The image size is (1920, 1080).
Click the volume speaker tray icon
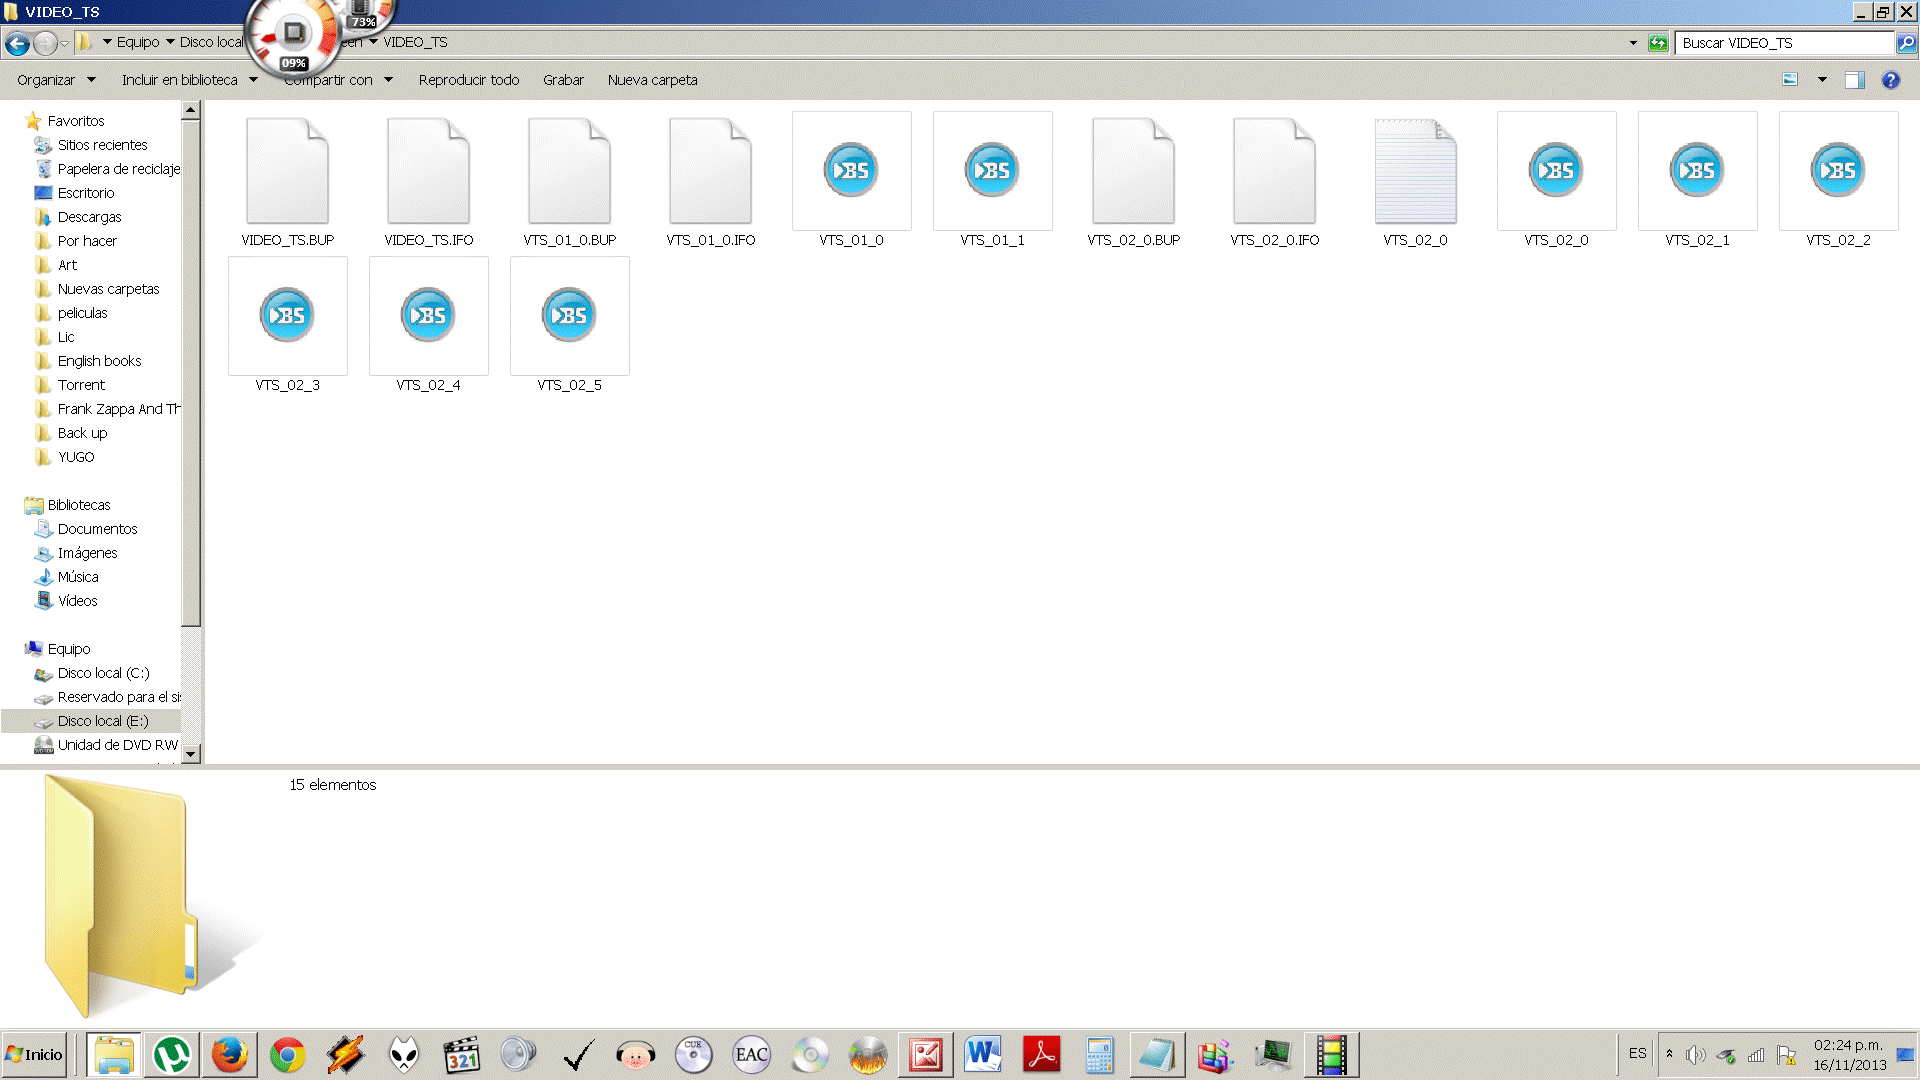point(1695,1055)
